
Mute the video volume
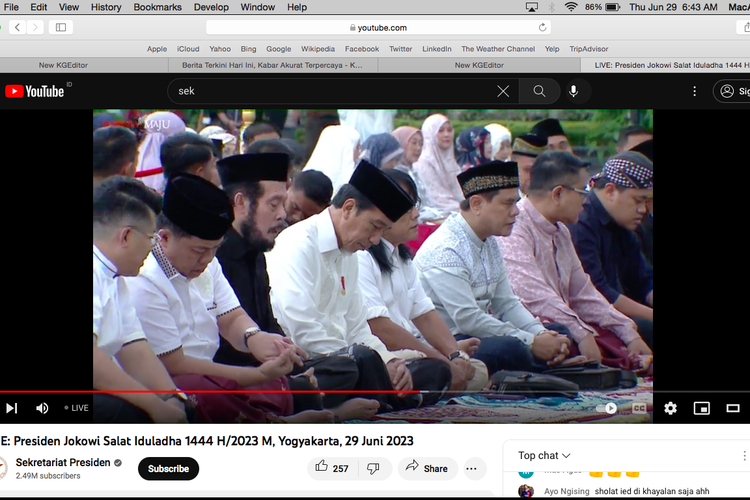(42, 408)
